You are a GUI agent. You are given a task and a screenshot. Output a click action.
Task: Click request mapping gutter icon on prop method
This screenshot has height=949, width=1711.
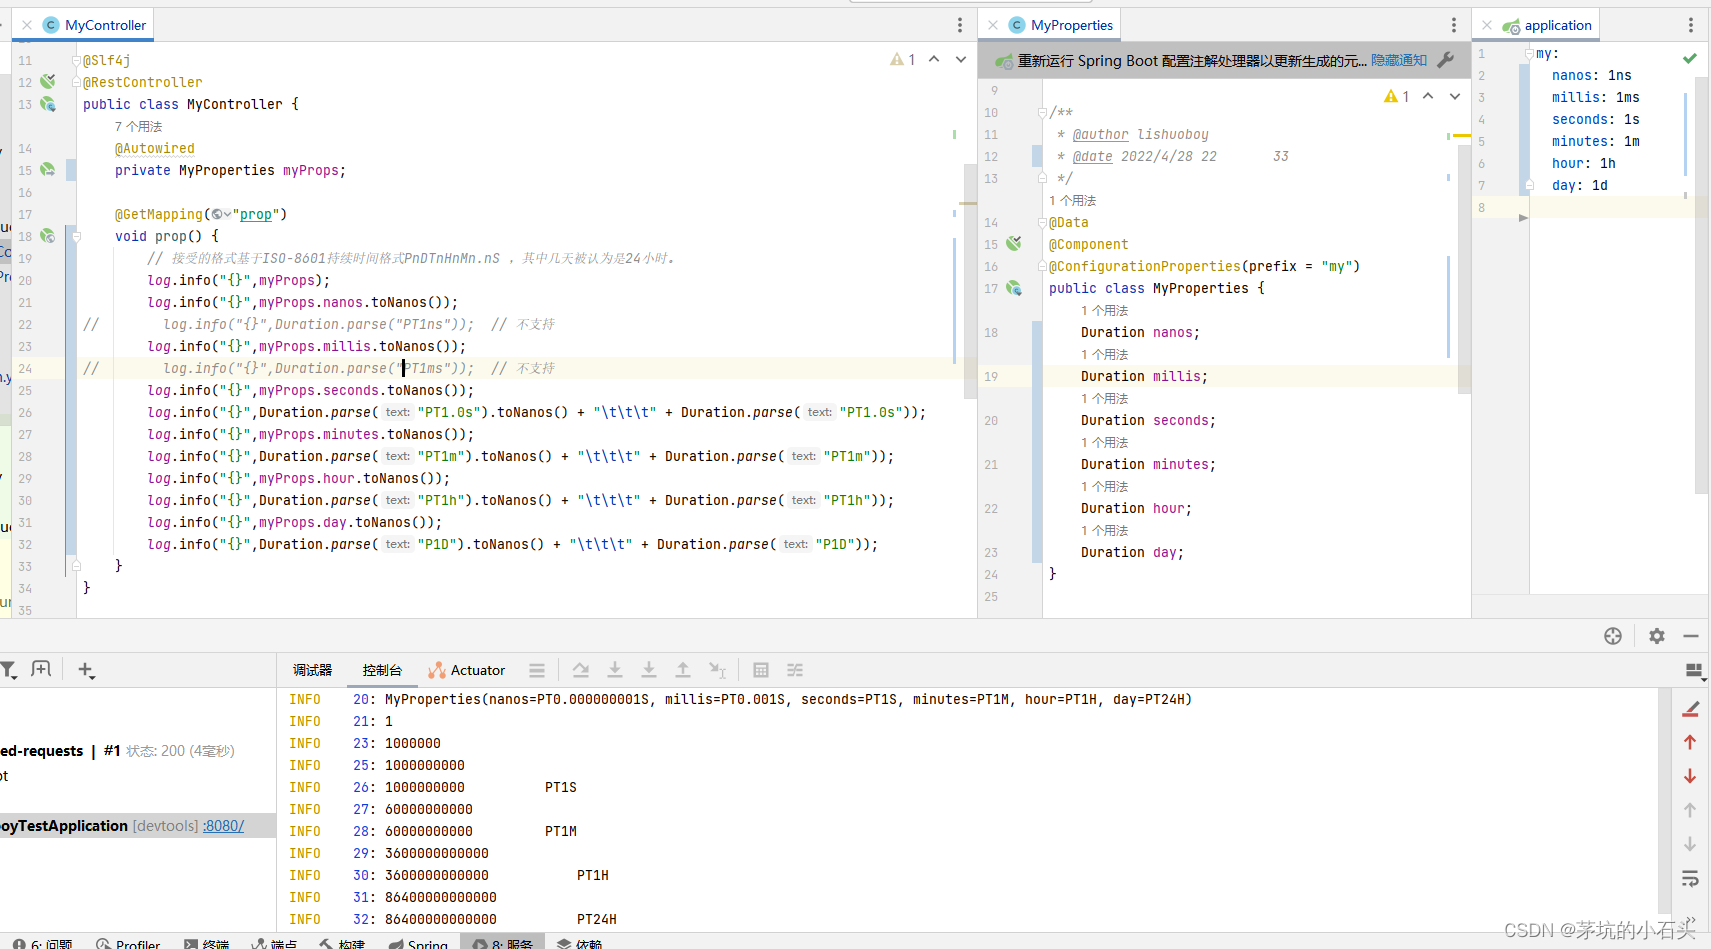tap(47, 236)
